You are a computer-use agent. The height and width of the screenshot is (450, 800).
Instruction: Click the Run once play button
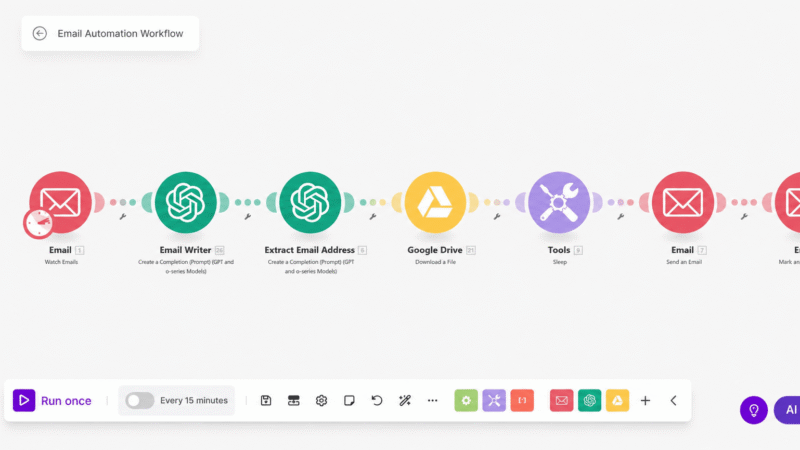24,401
